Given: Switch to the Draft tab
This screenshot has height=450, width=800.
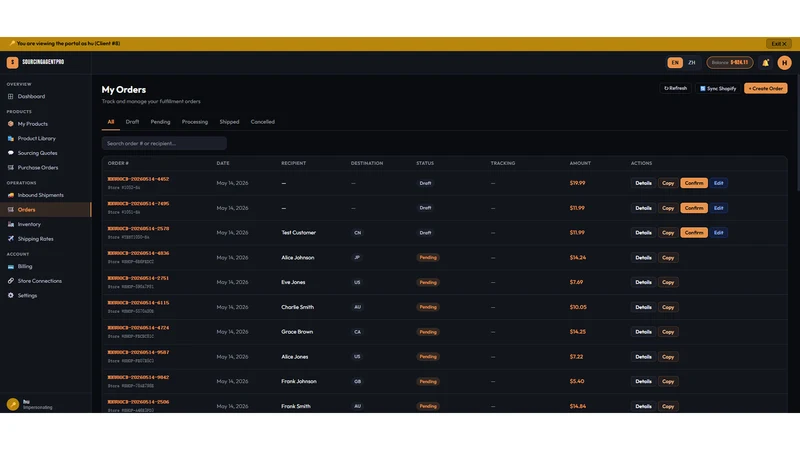Looking at the screenshot, I should point(132,122).
